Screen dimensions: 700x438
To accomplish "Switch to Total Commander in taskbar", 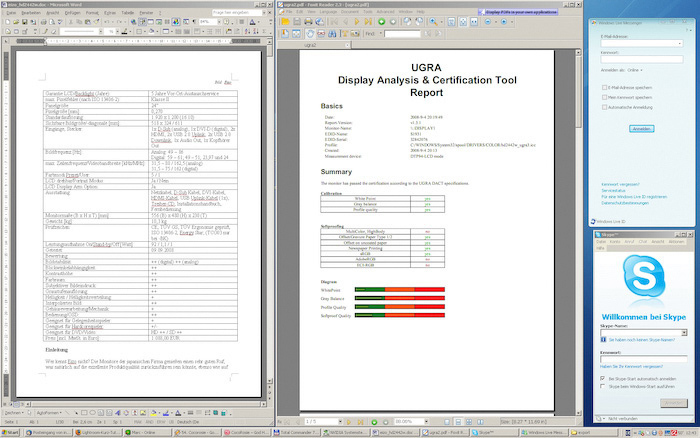I will point(296,433).
